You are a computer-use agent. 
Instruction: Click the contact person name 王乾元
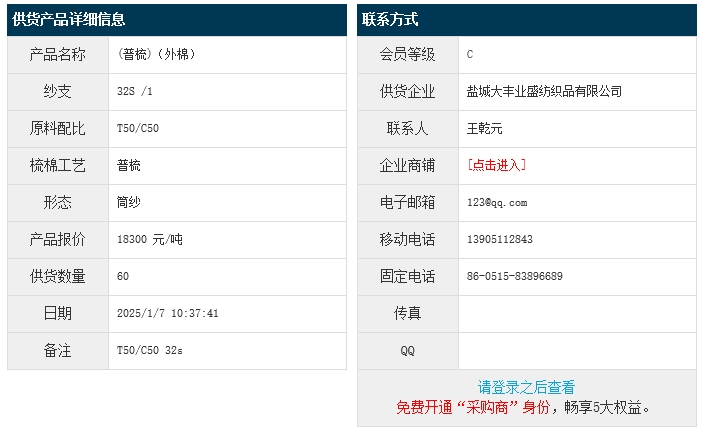pos(485,128)
